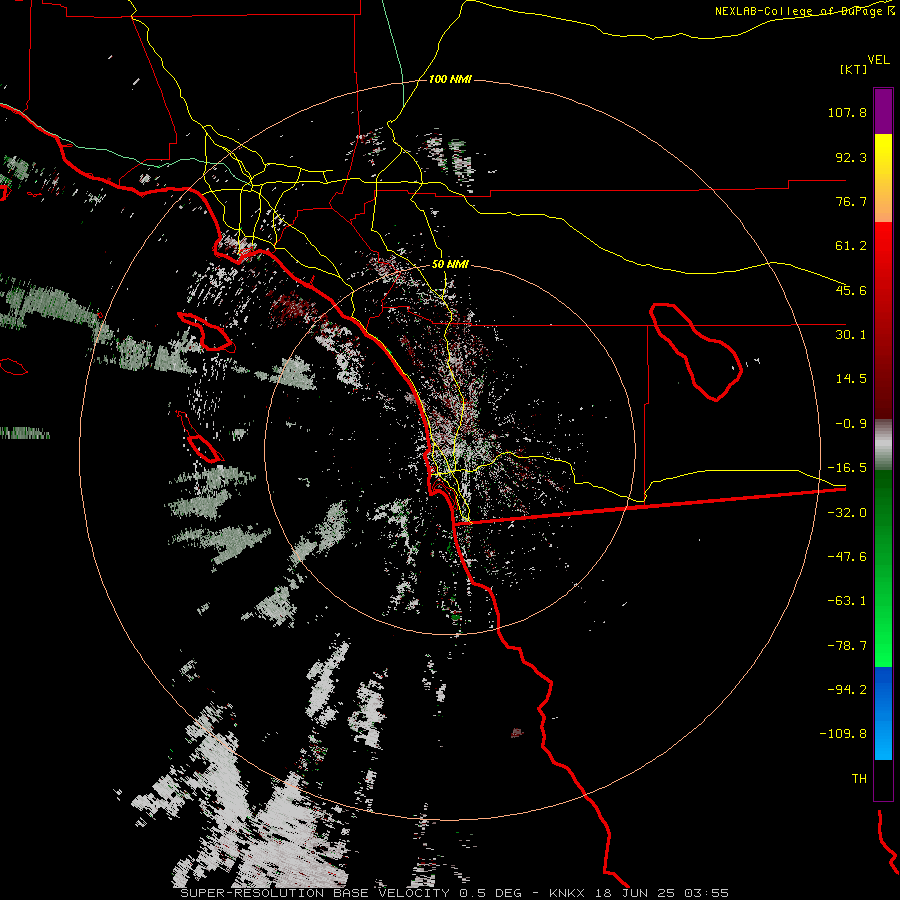The height and width of the screenshot is (900, 900).
Task: Click the 30.1 legend value
Action: pos(851,335)
